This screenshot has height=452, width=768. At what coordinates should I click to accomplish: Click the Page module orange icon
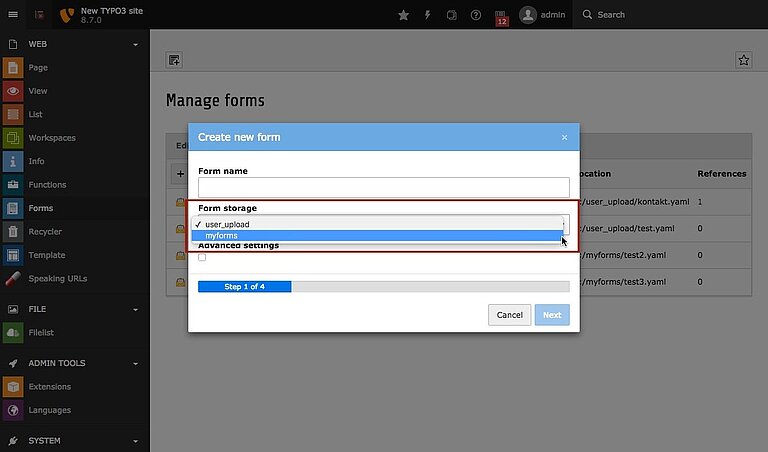(x=13, y=68)
